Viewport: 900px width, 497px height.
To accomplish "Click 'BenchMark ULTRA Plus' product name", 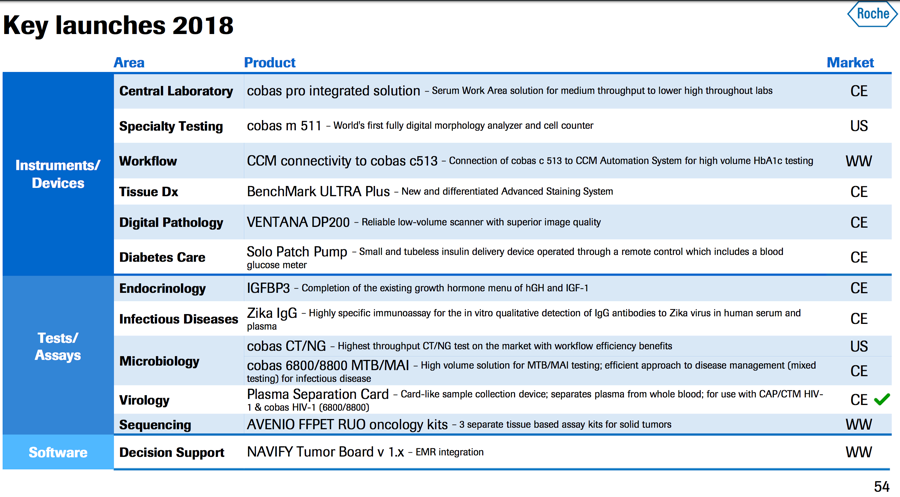I will point(319,192).
